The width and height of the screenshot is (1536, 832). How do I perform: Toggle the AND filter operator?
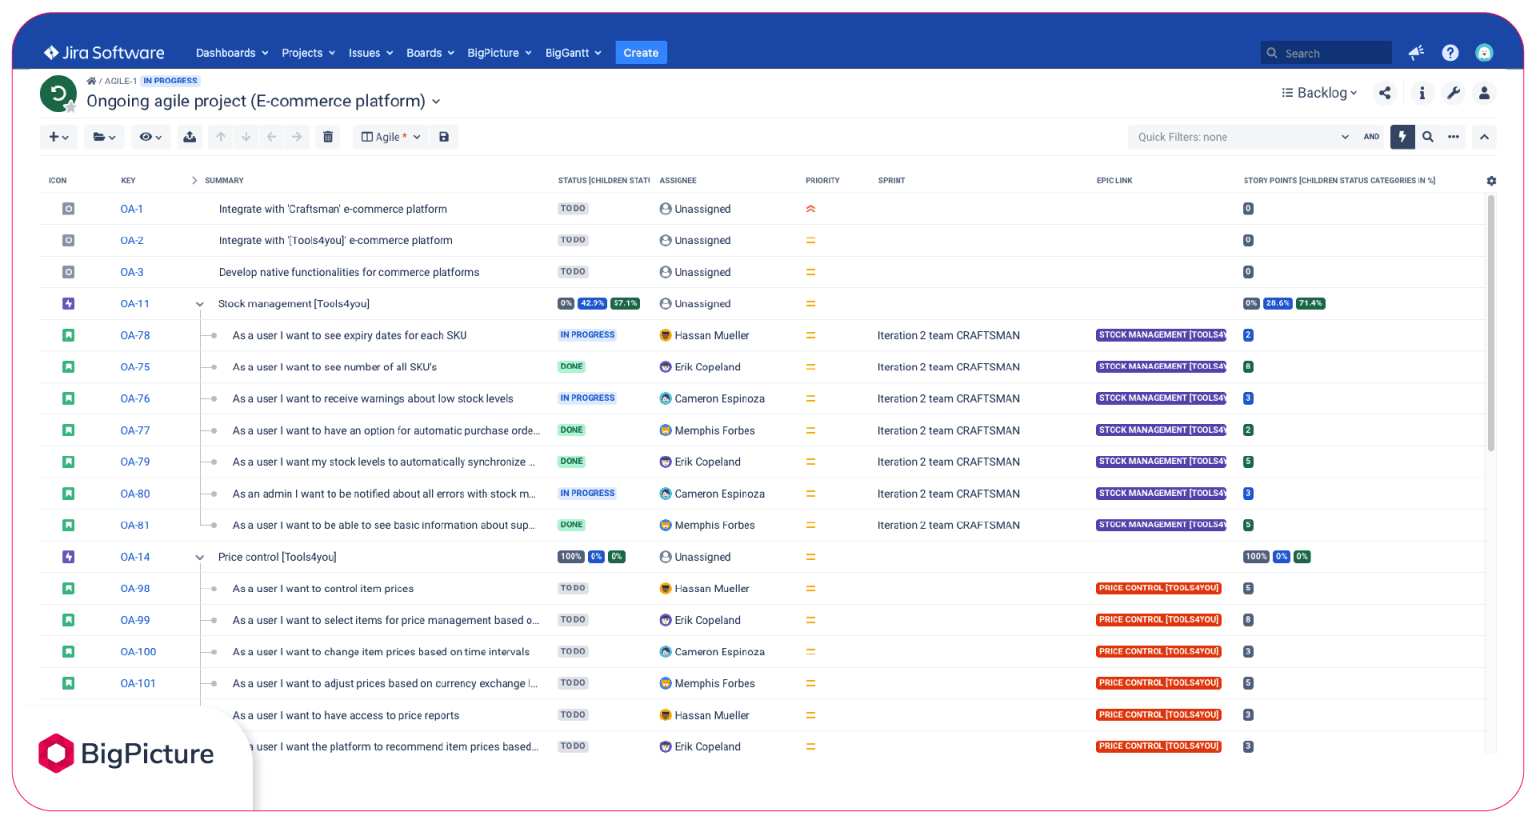1371,137
